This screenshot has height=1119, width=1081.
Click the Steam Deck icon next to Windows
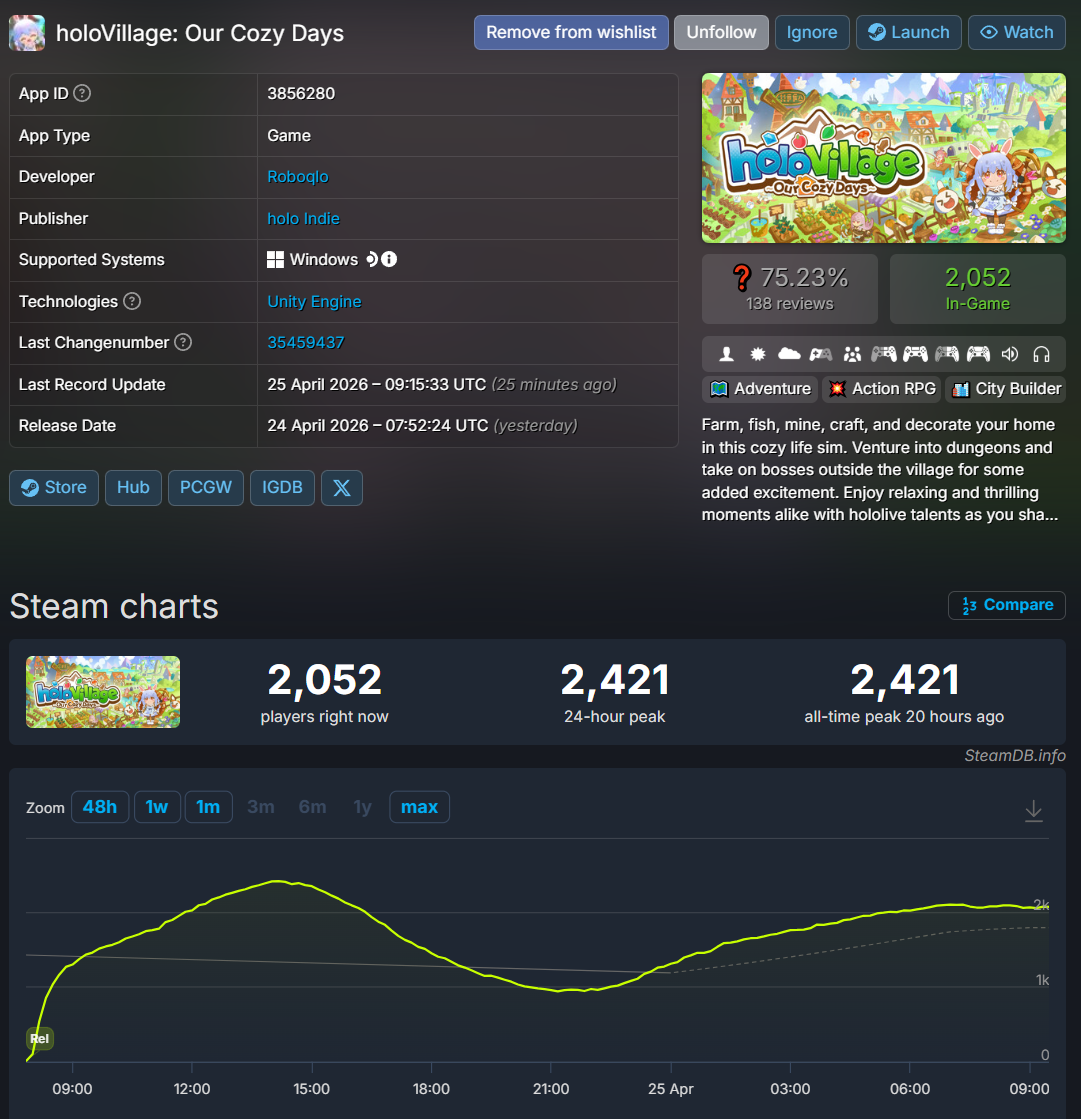click(371, 259)
